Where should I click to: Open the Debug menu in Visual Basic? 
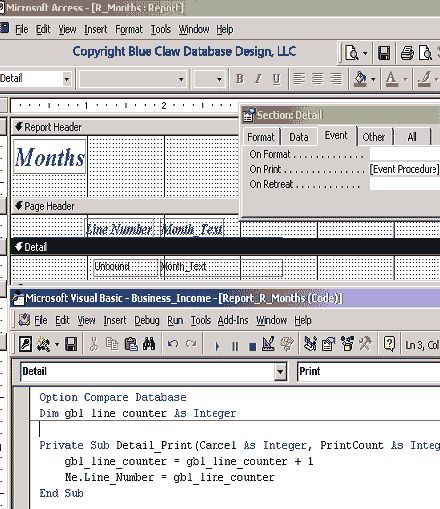pos(147,320)
